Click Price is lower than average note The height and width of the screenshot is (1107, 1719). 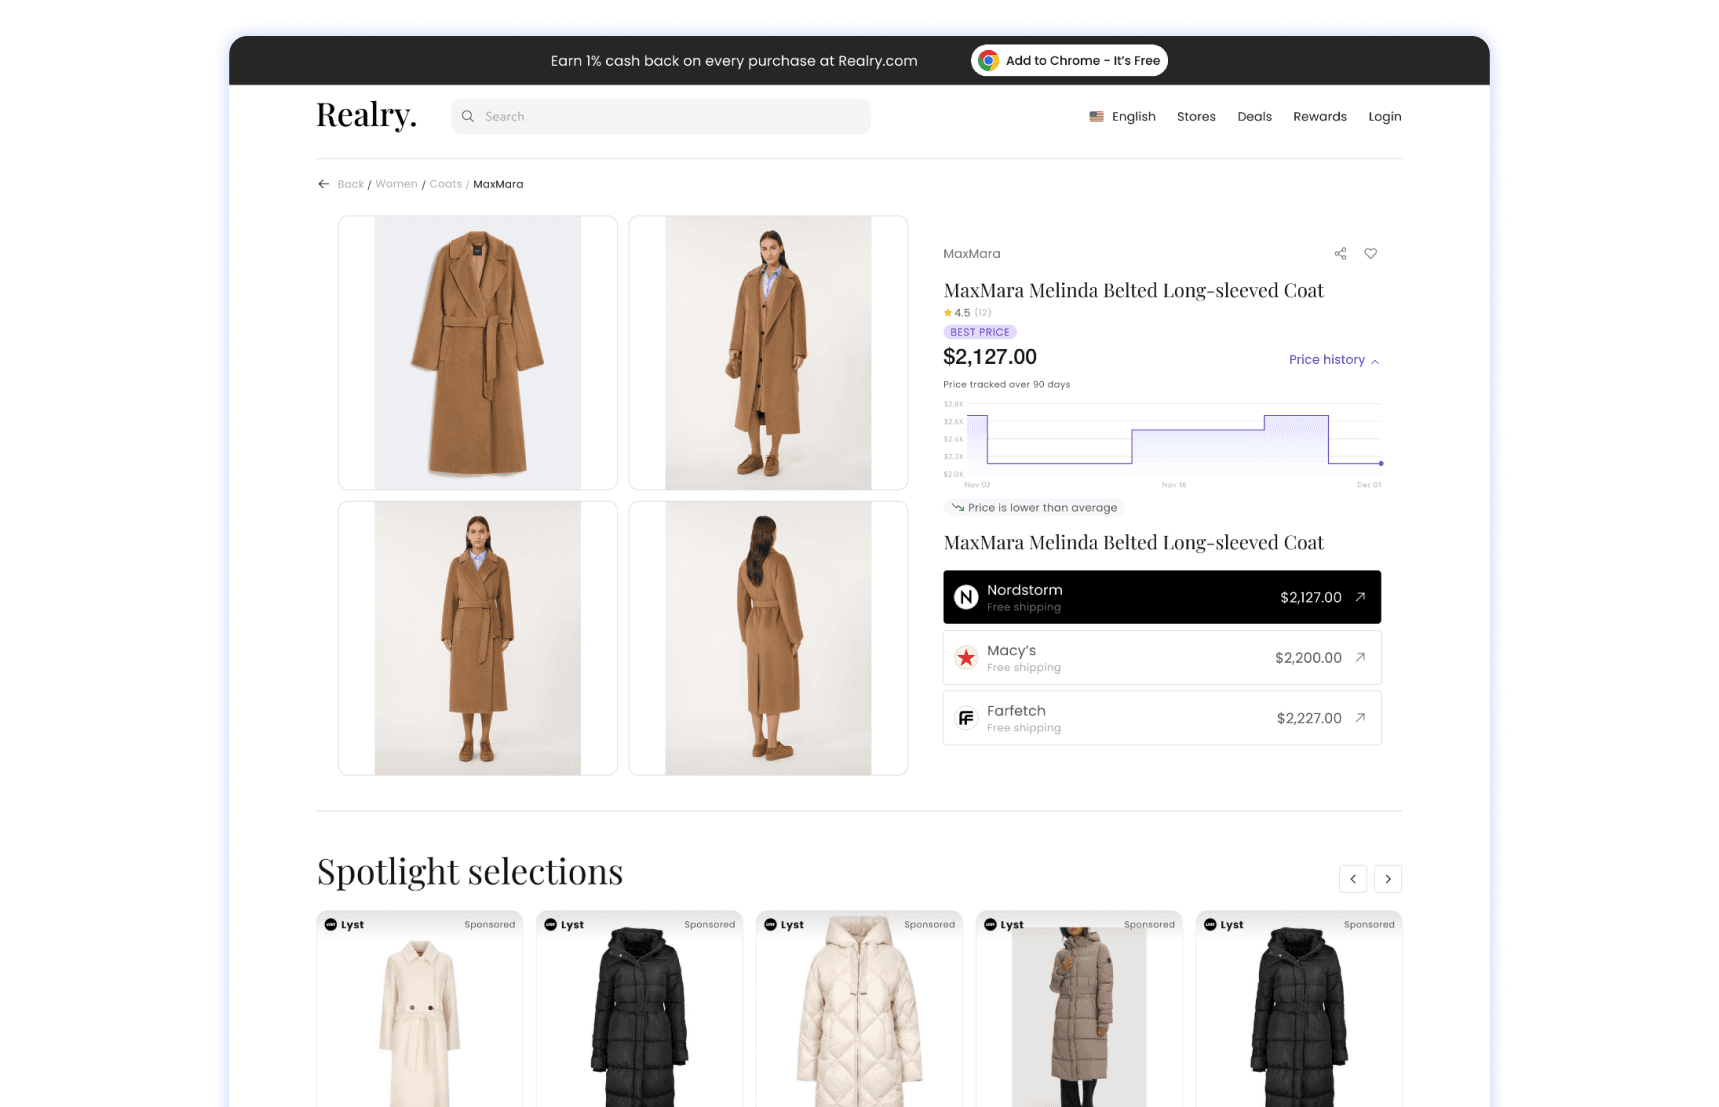coord(1034,508)
